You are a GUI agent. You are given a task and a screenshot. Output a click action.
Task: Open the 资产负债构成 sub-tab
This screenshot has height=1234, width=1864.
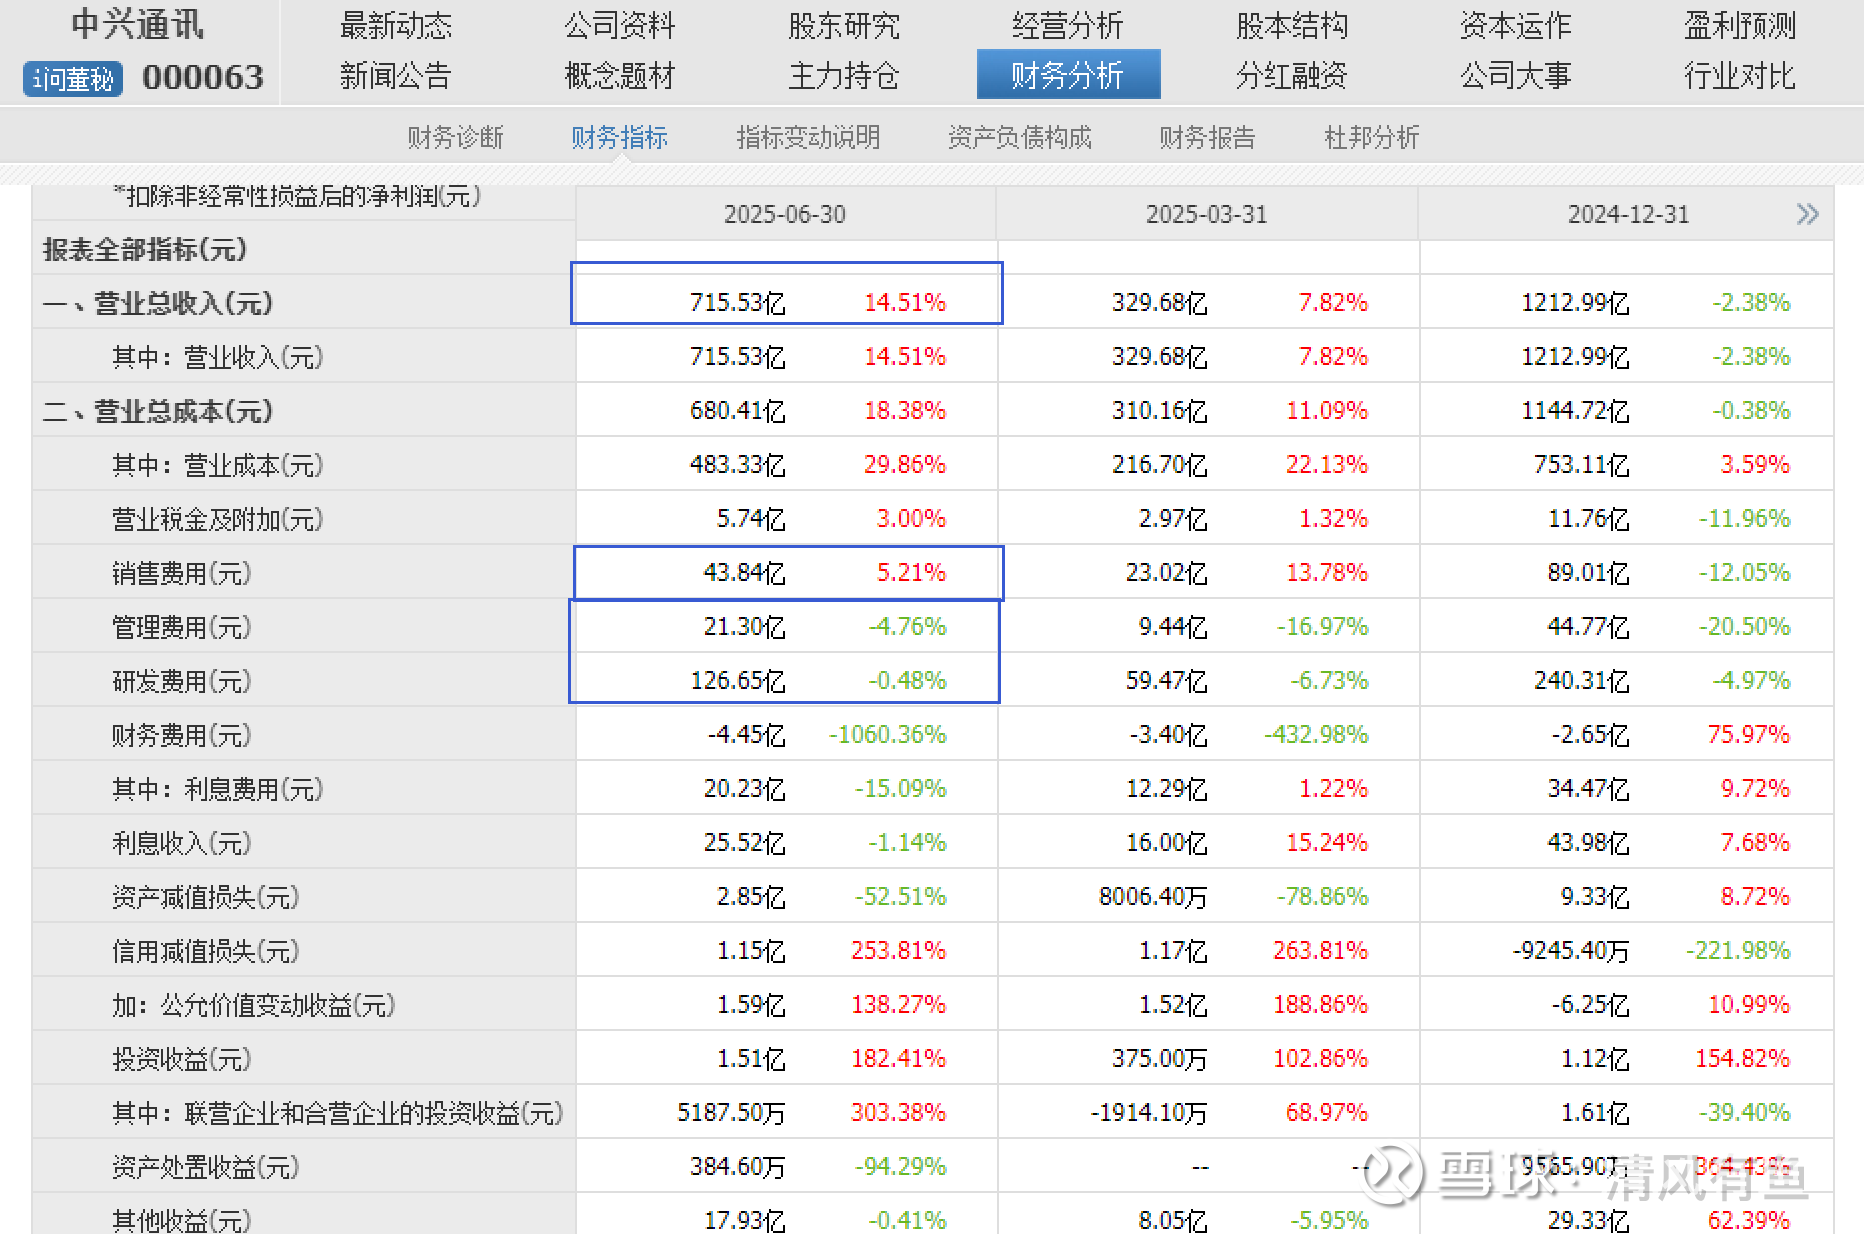pos(1020,137)
